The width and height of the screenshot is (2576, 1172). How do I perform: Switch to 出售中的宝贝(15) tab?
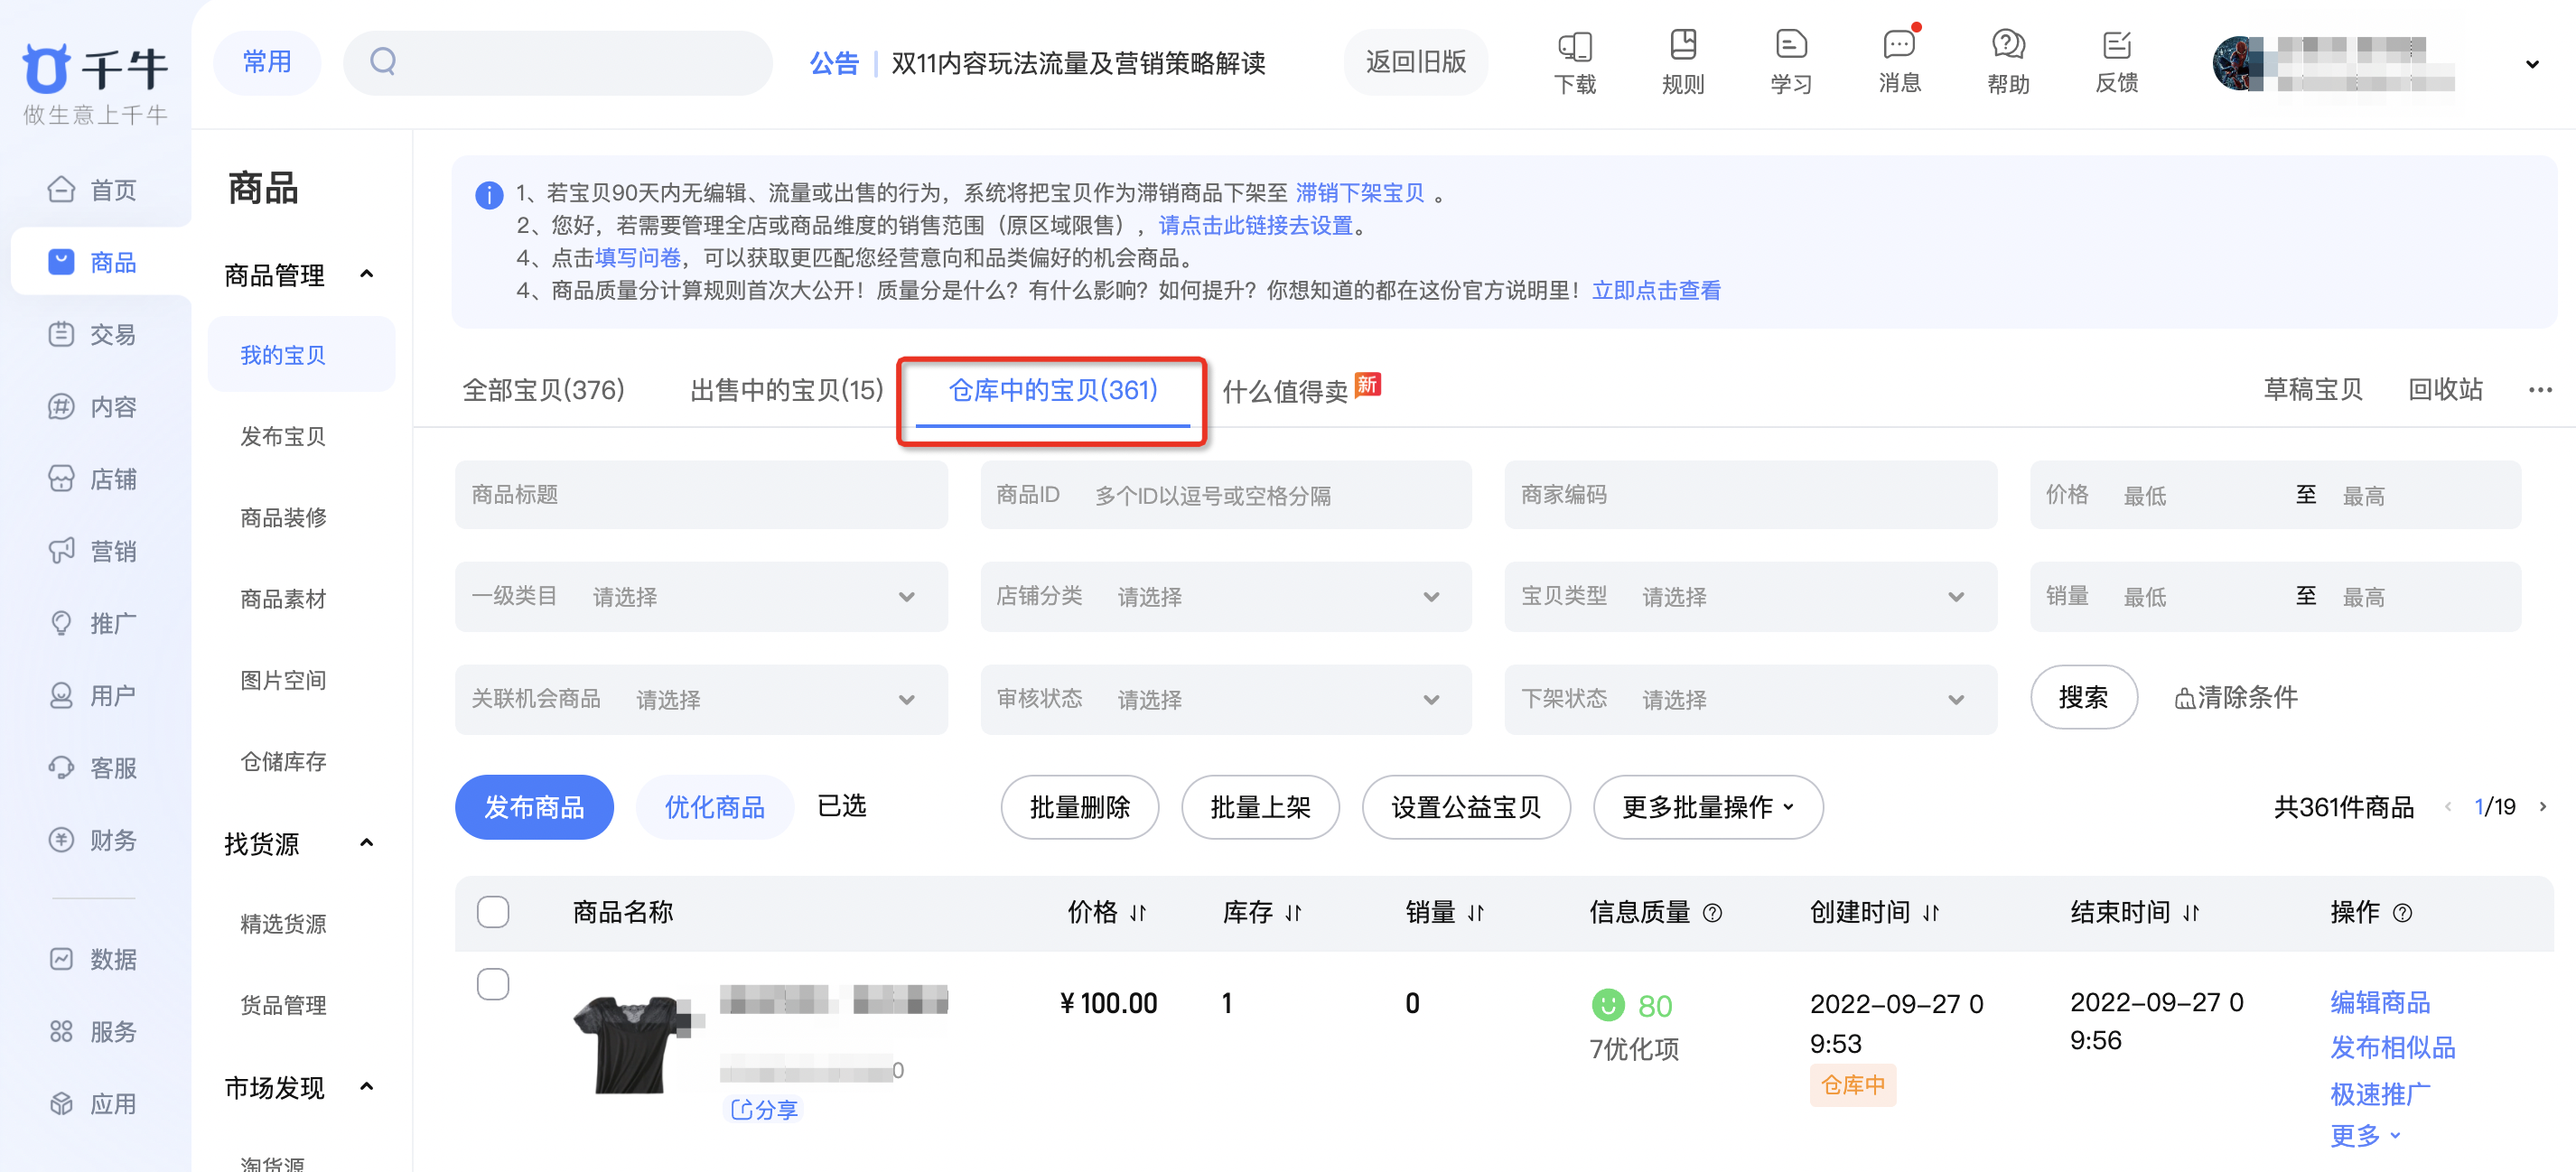pos(787,390)
